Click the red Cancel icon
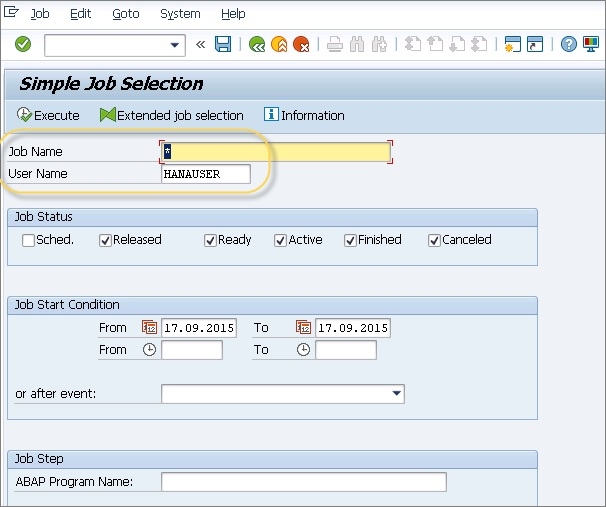Screen dimensions: 606x507 [x=301, y=44]
